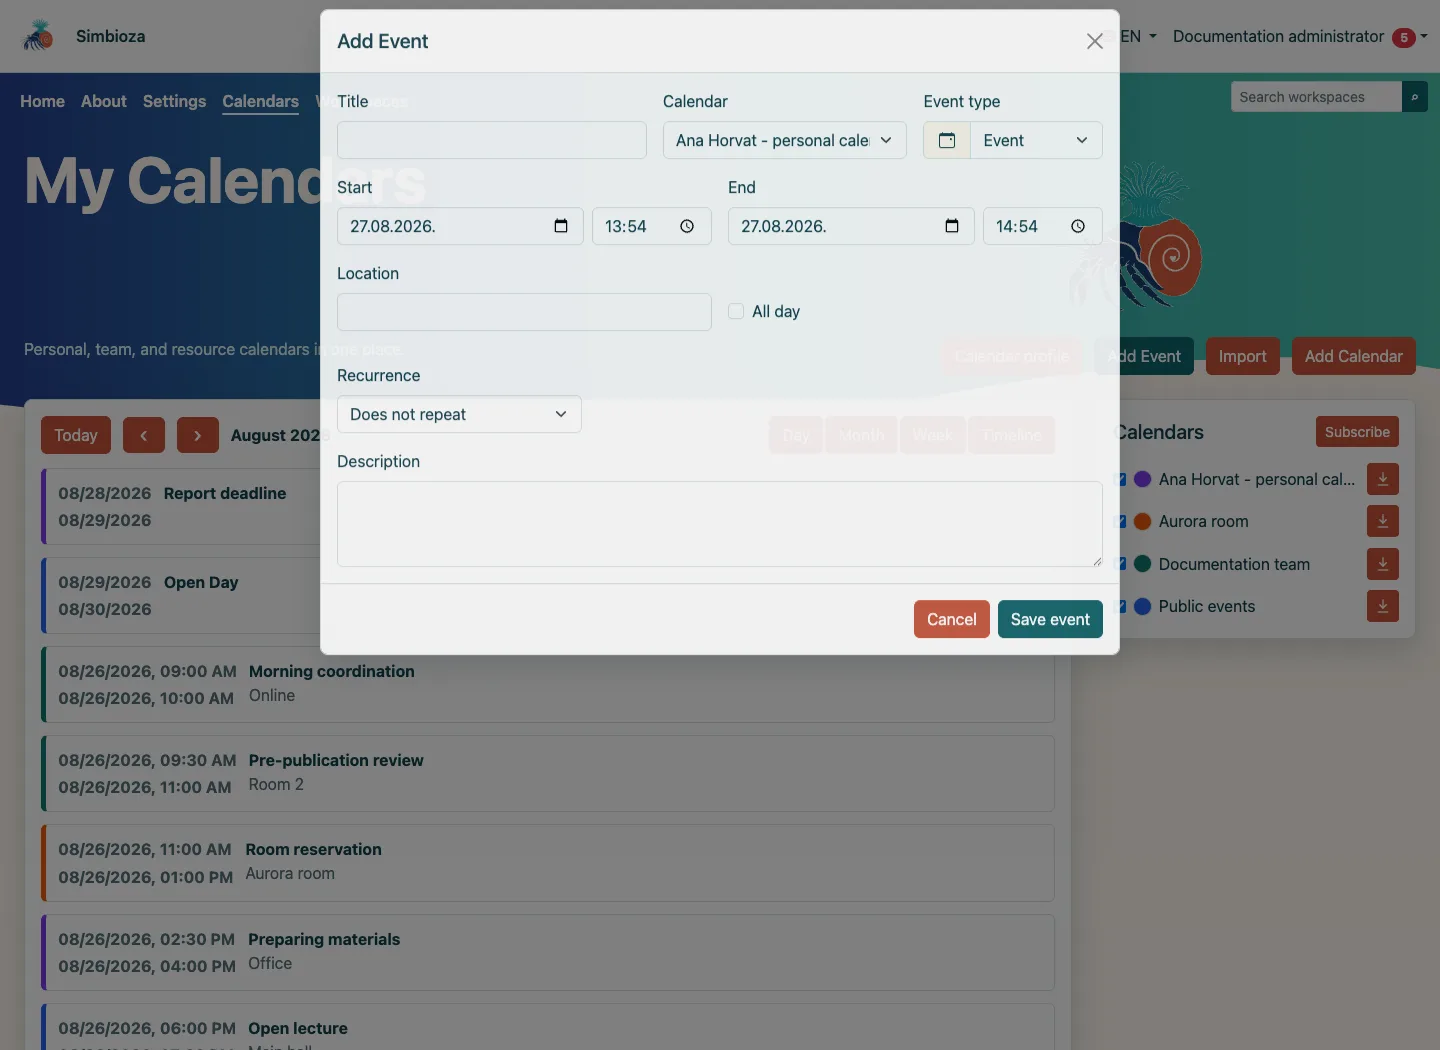Tick the All day checkbox
The height and width of the screenshot is (1050, 1440).
[x=736, y=311]
